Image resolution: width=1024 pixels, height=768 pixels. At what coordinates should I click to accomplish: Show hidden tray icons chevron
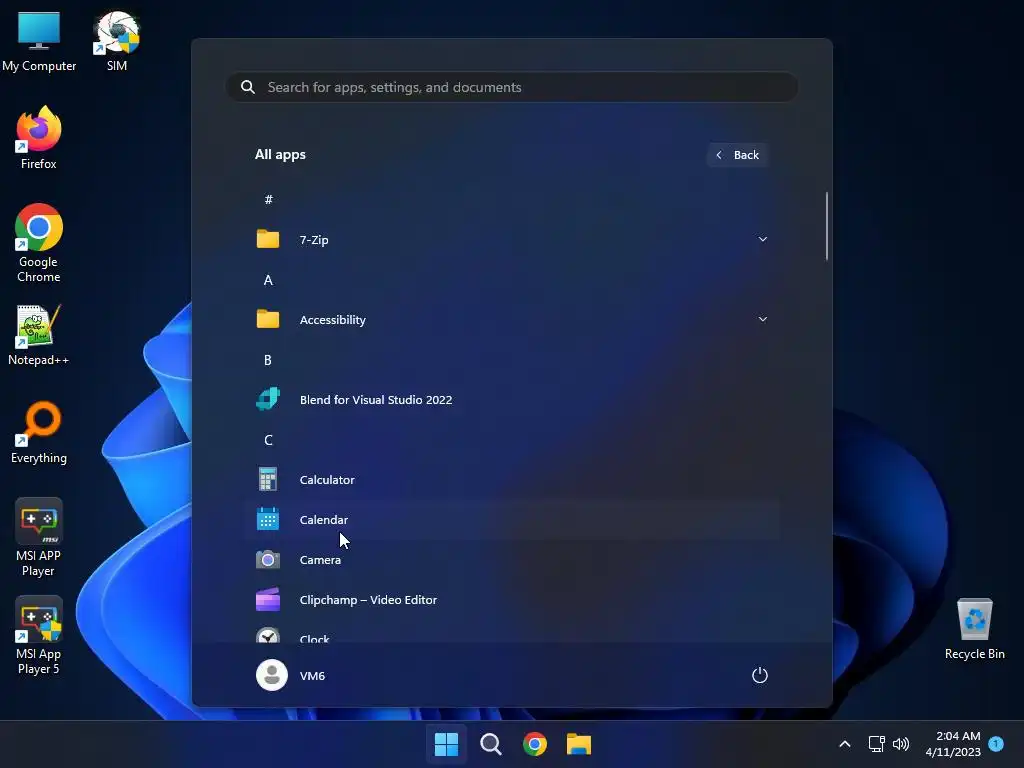click(844, 744)
